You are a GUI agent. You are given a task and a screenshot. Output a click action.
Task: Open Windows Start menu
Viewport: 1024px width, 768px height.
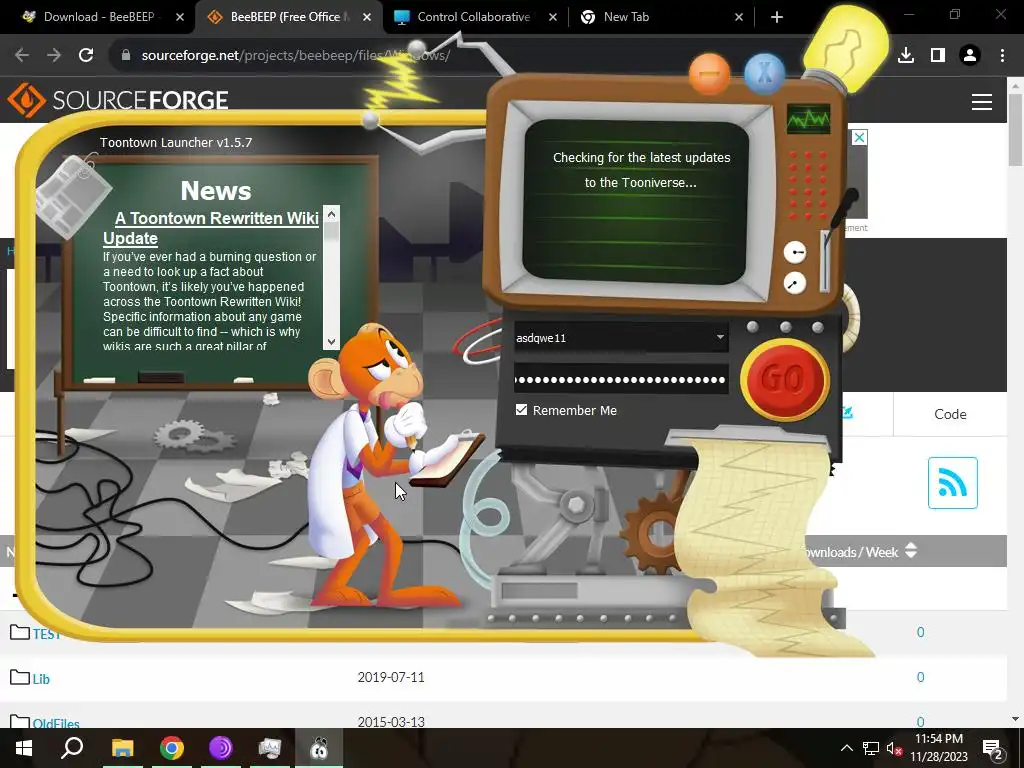pos(24,748)
